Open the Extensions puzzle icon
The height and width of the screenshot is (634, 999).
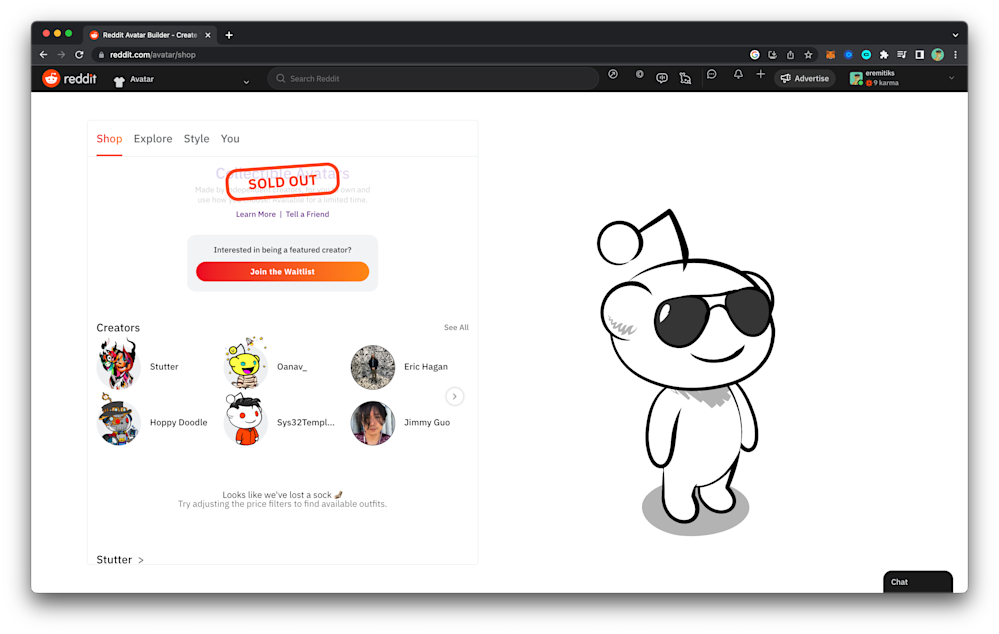884,55
